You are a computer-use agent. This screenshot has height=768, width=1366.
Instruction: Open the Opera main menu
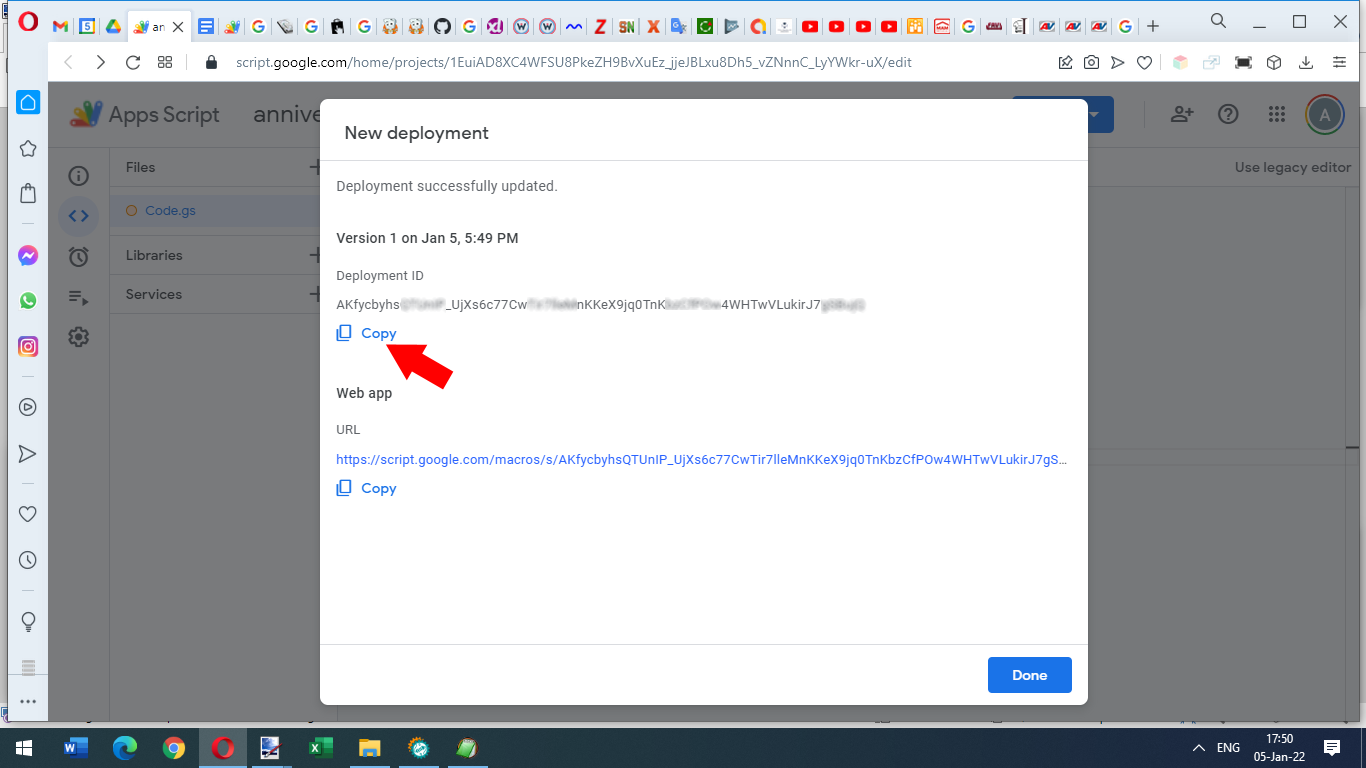pos(28,22)
